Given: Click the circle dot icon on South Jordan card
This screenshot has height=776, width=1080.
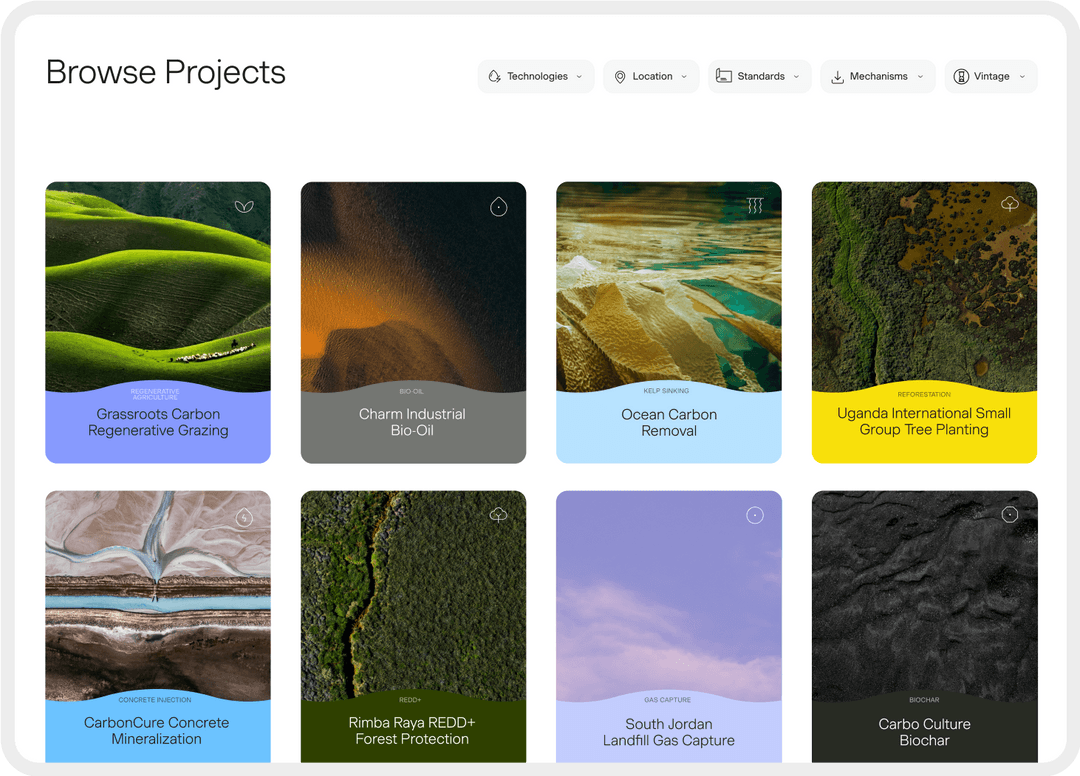Looking at the screenshot, I should [x=755, y=515].
